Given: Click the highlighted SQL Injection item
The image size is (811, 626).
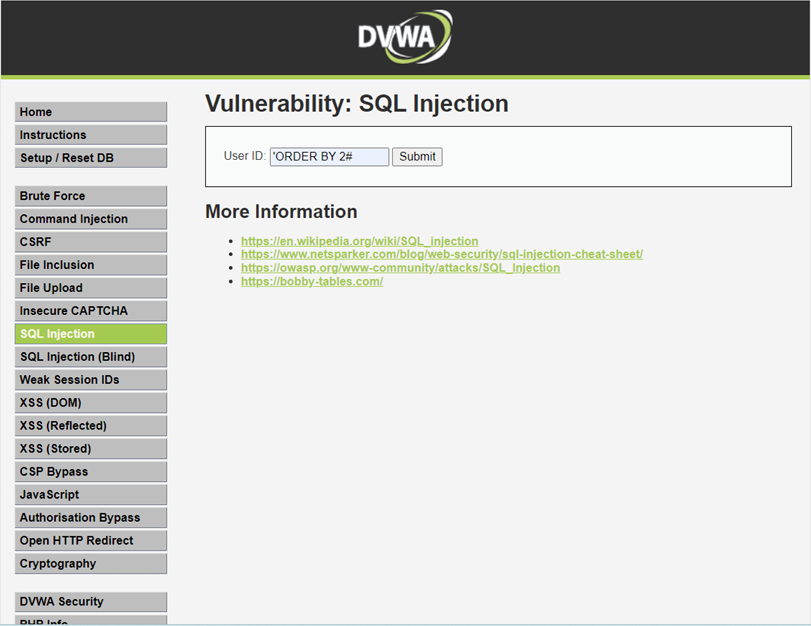Looking at the screenshot, I should (91, 334).
